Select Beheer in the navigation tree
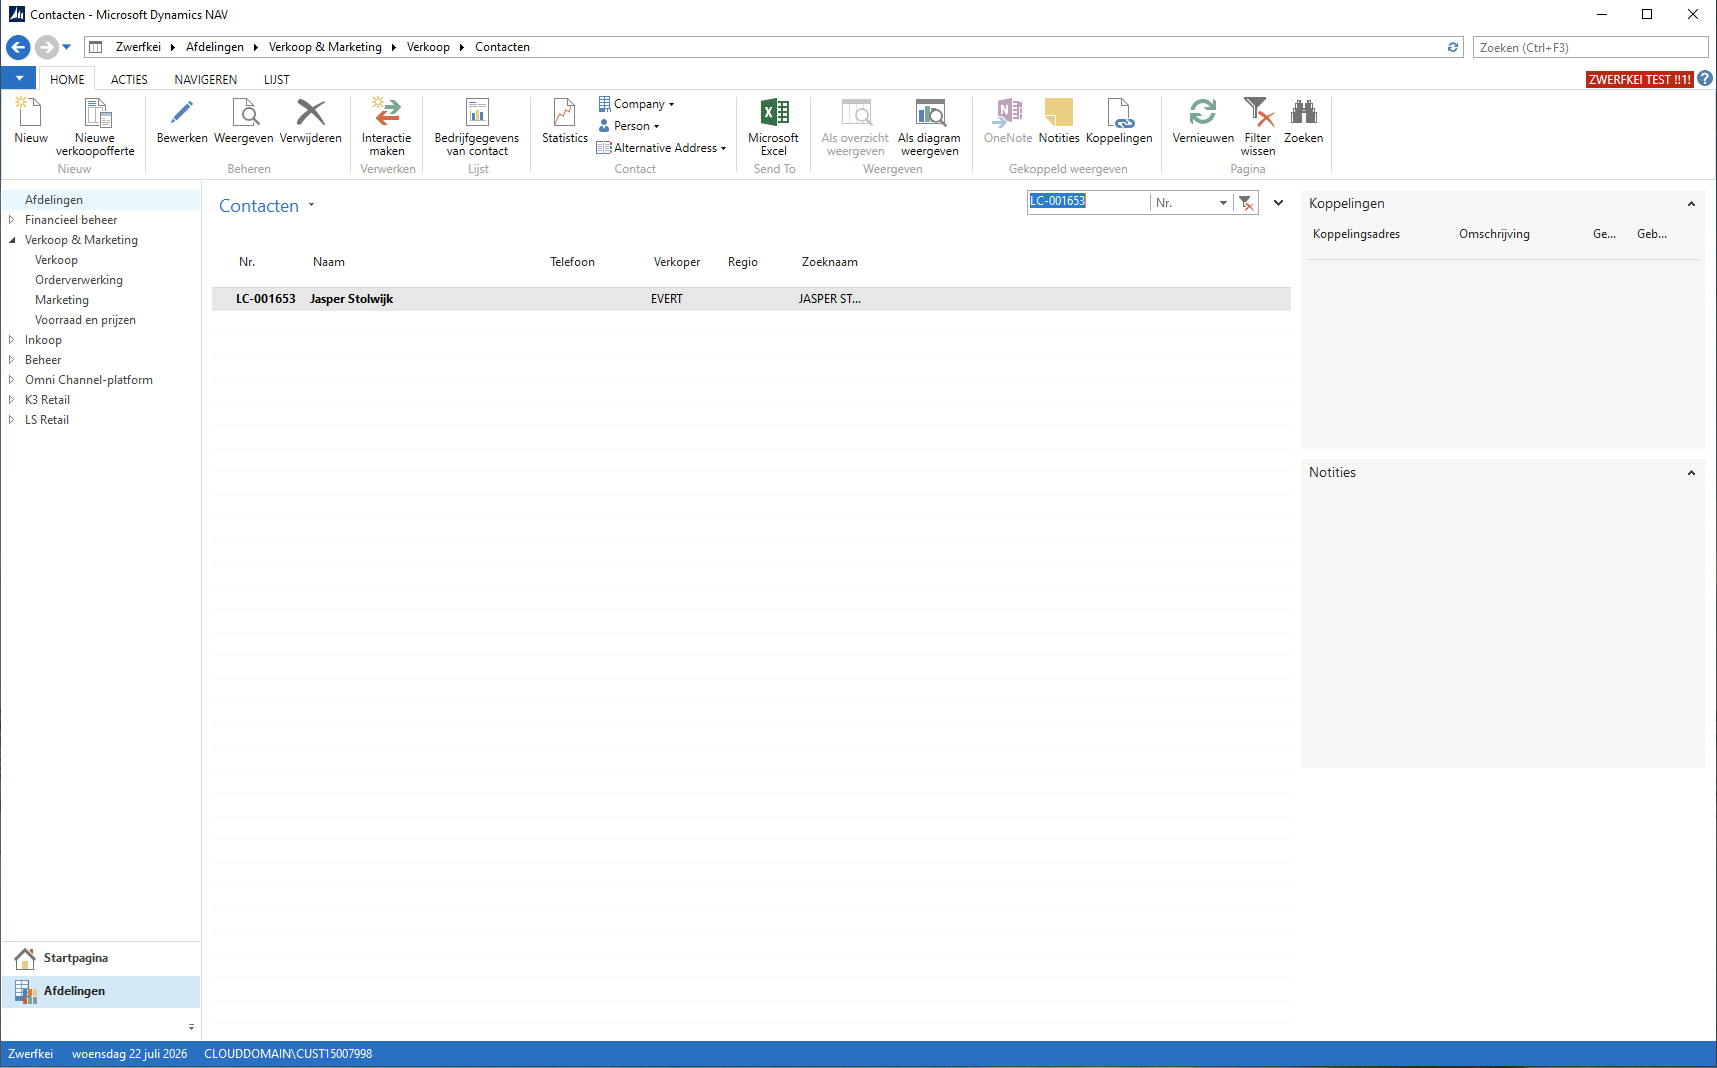 tap(43, 360)
